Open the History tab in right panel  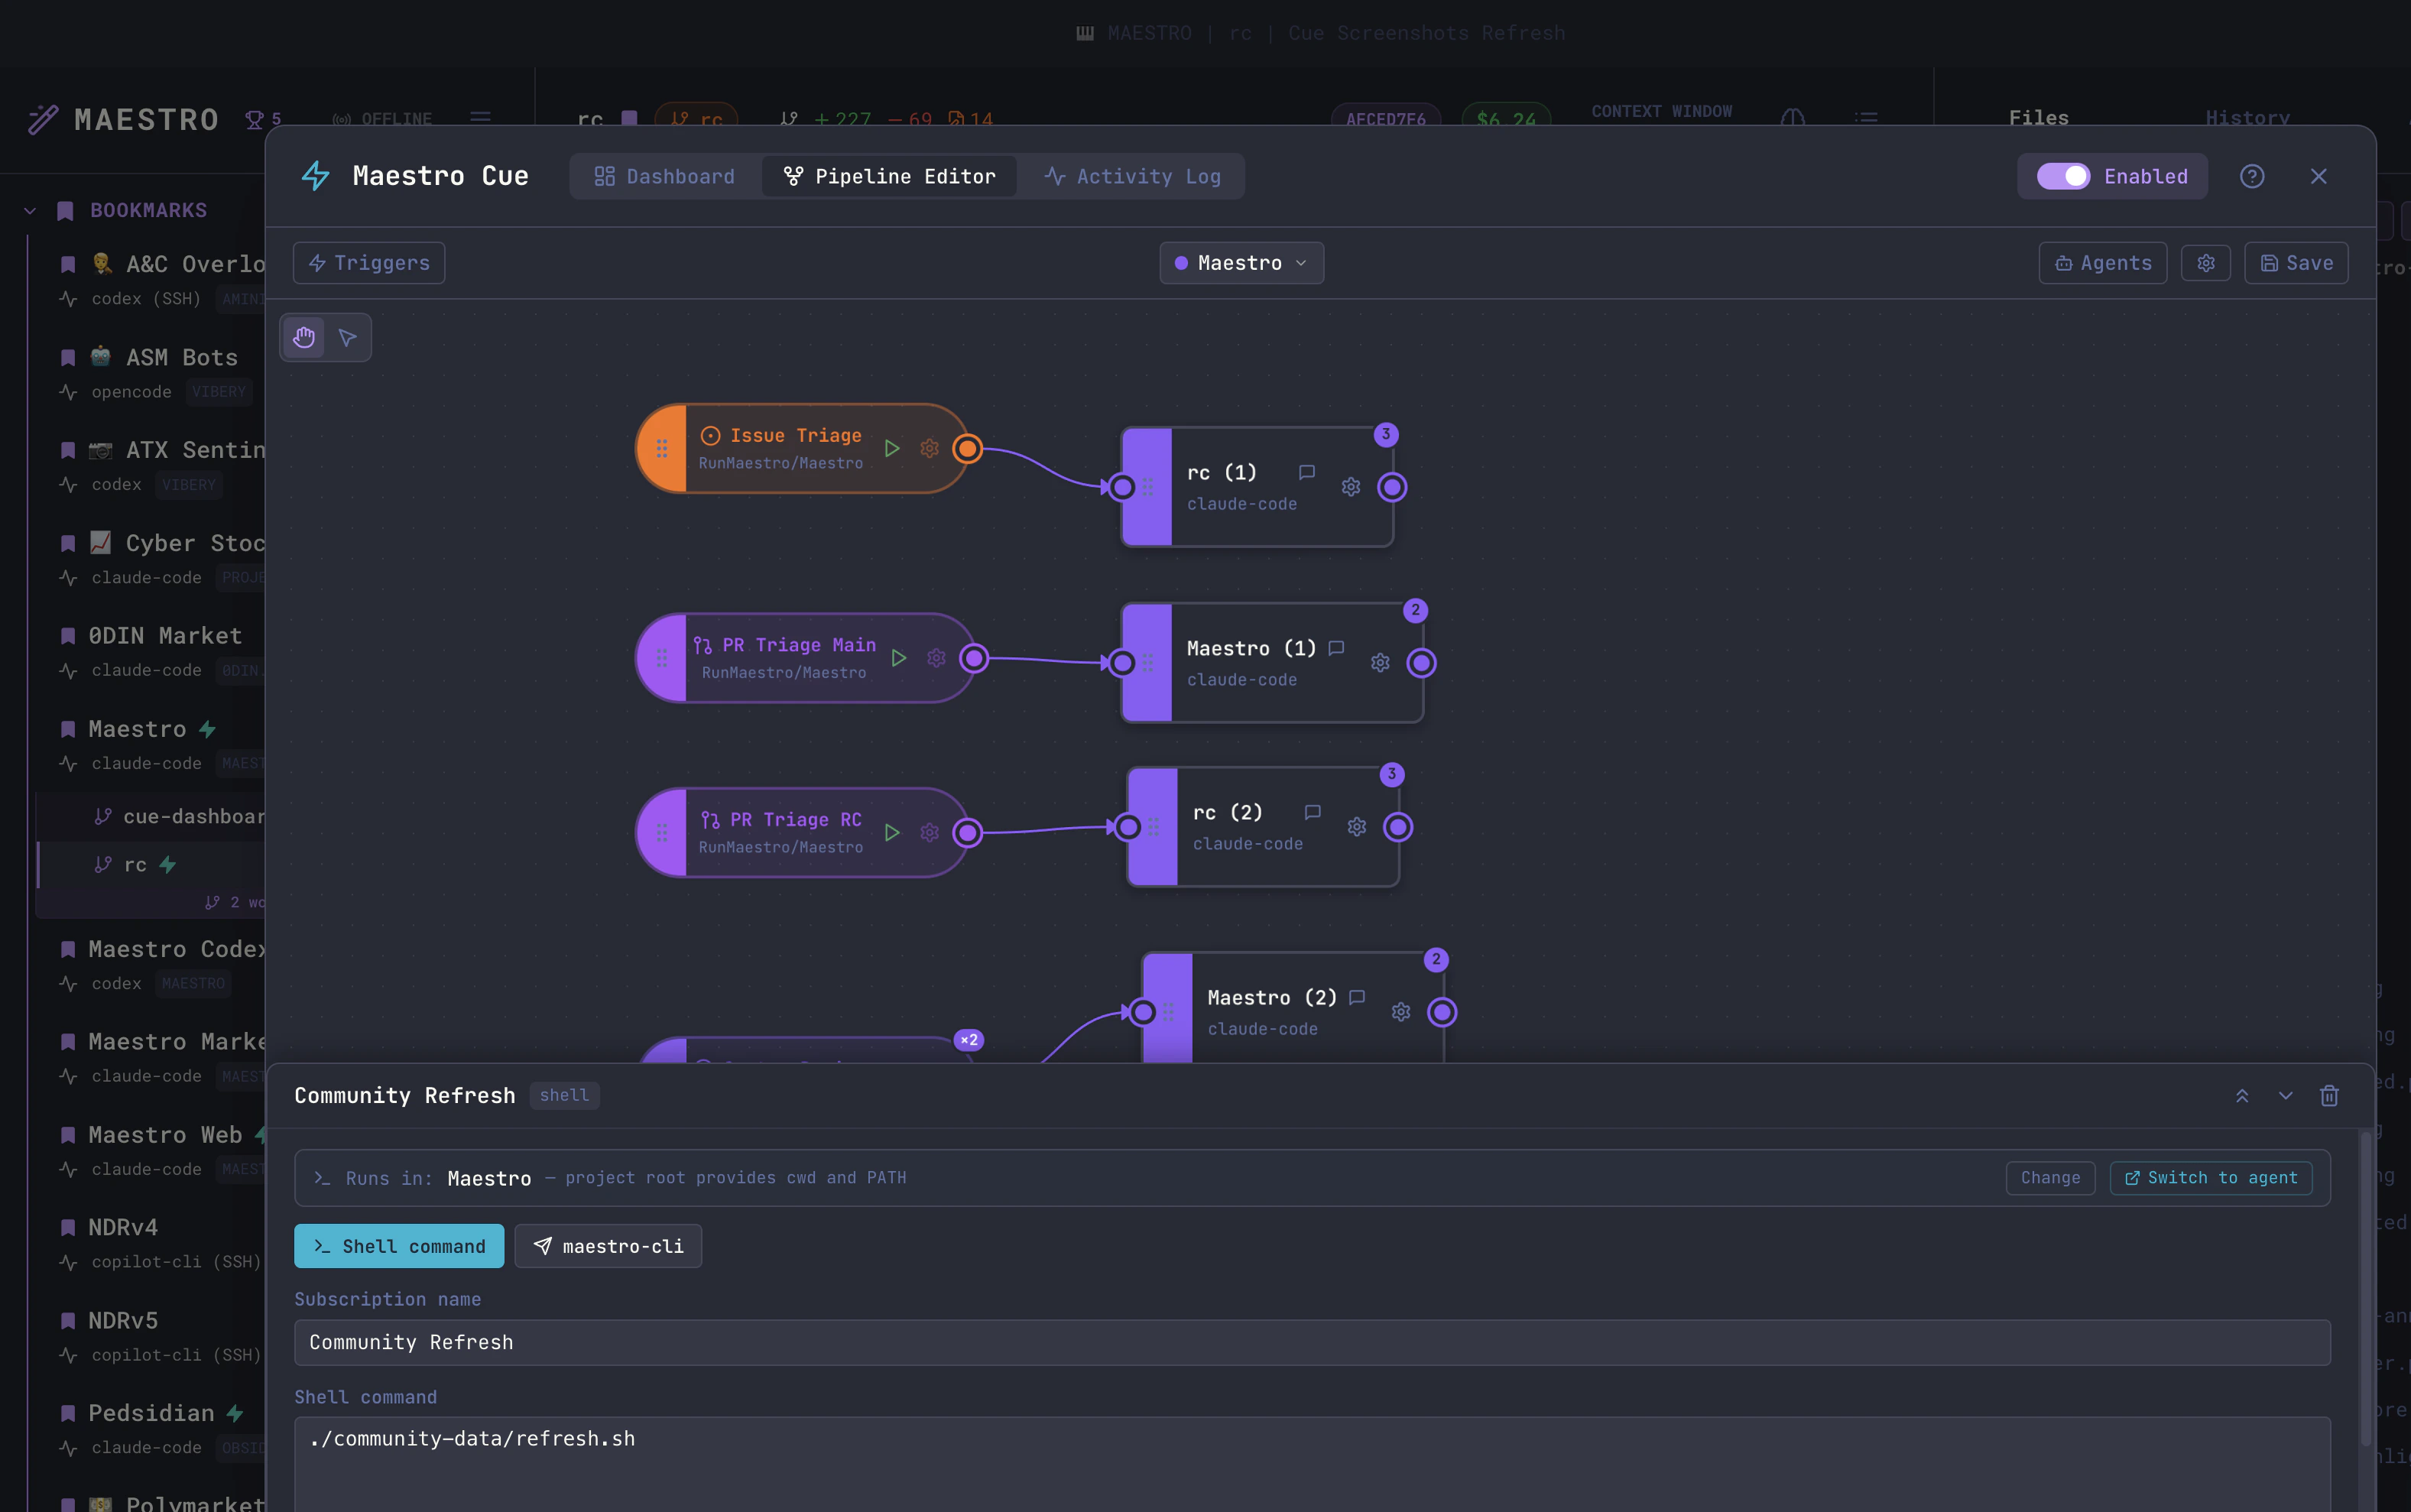tap(2248, 118)
